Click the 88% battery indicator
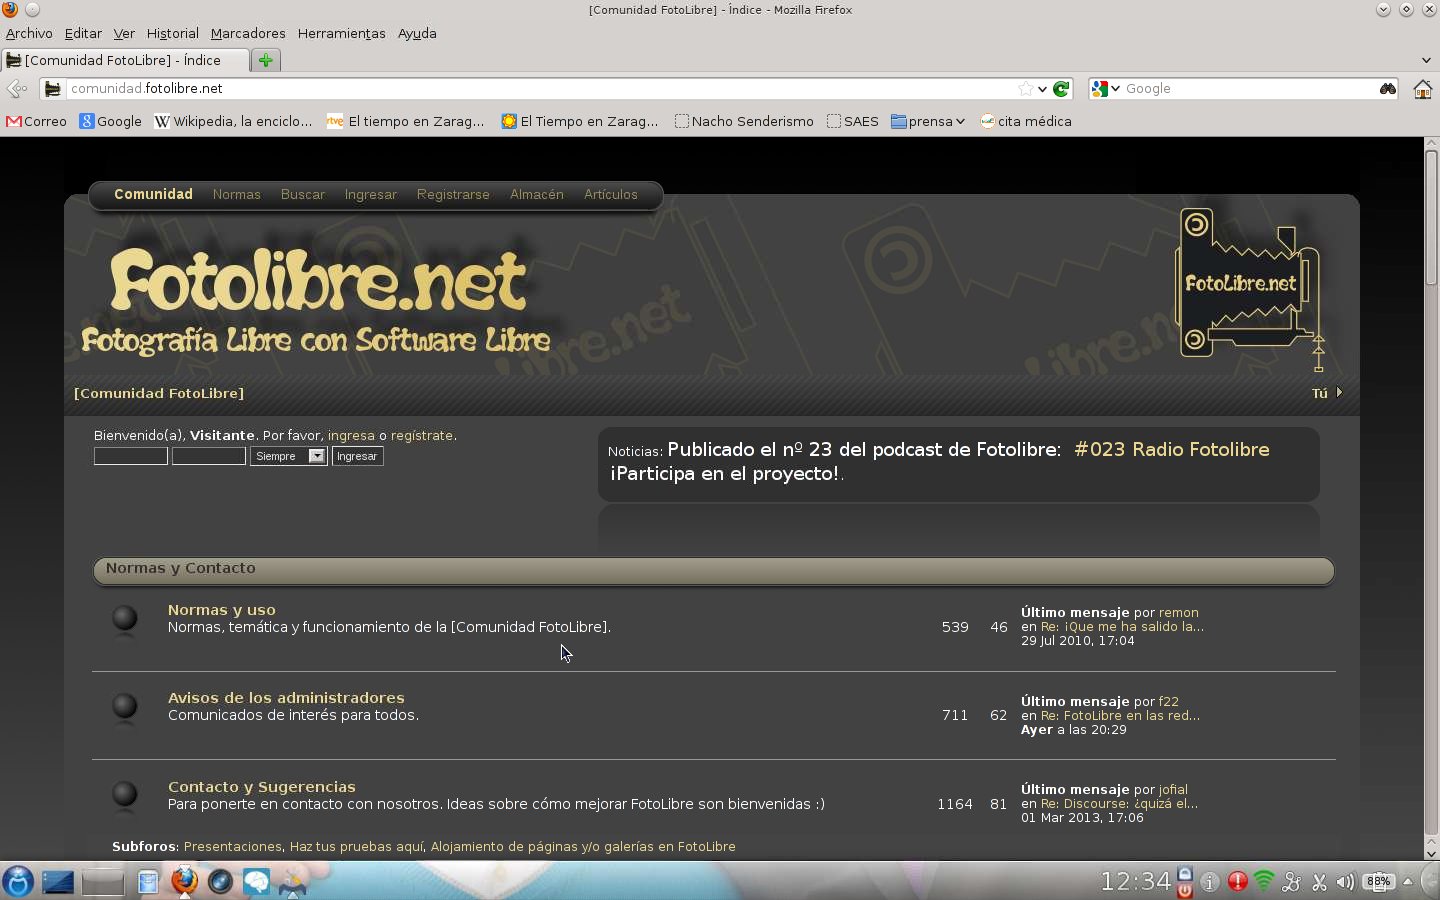Viewport: 1440px width, 900px height. pos(1380,882)
